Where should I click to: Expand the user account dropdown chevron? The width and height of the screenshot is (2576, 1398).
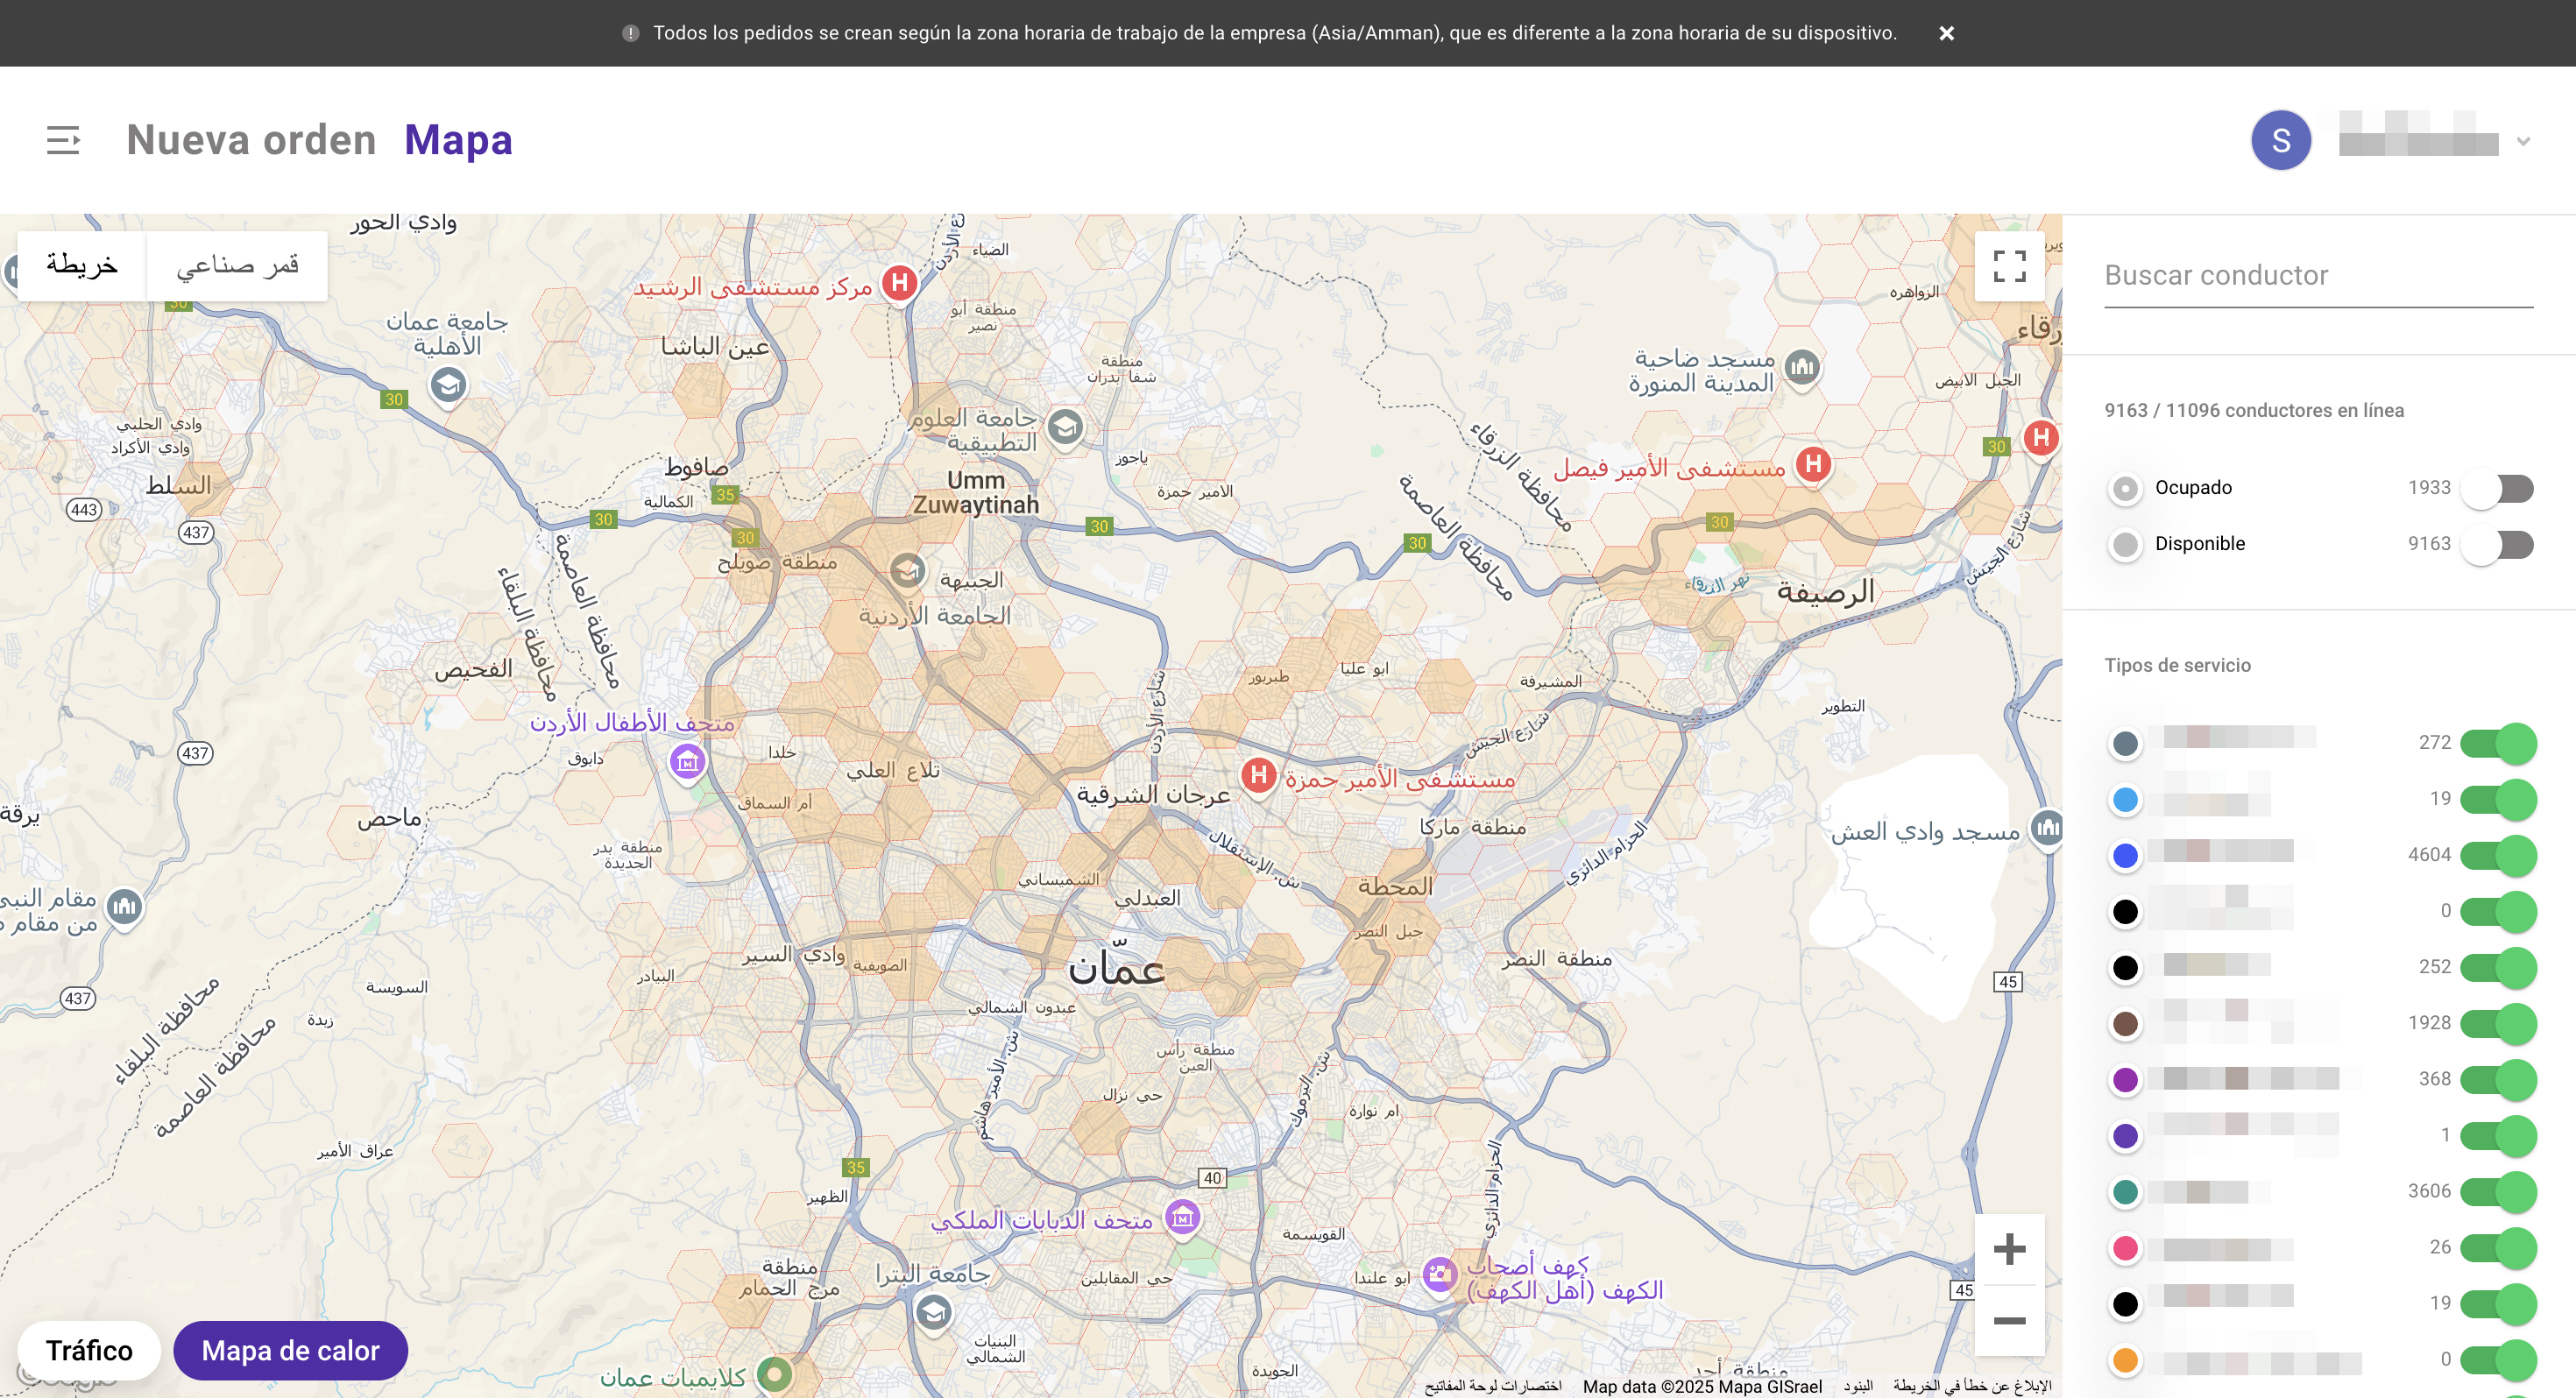[x=2523, y=142]
